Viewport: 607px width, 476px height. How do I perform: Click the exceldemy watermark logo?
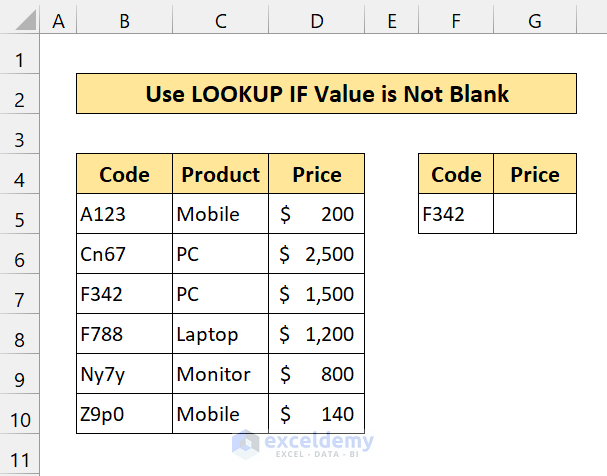[x=303, y=441]
